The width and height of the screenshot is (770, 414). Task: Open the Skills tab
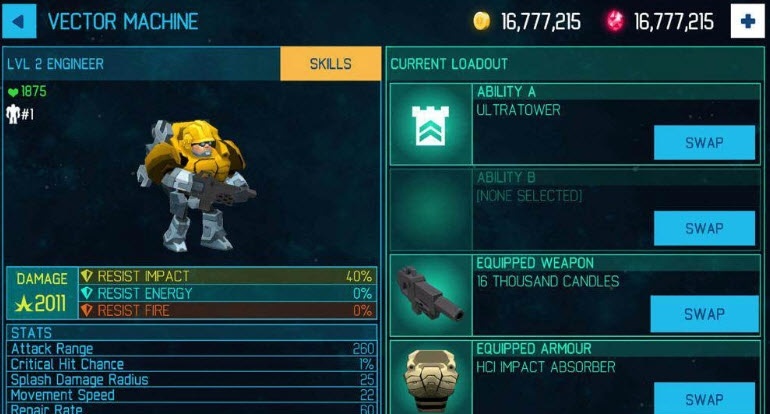click(x=330, y=64)
